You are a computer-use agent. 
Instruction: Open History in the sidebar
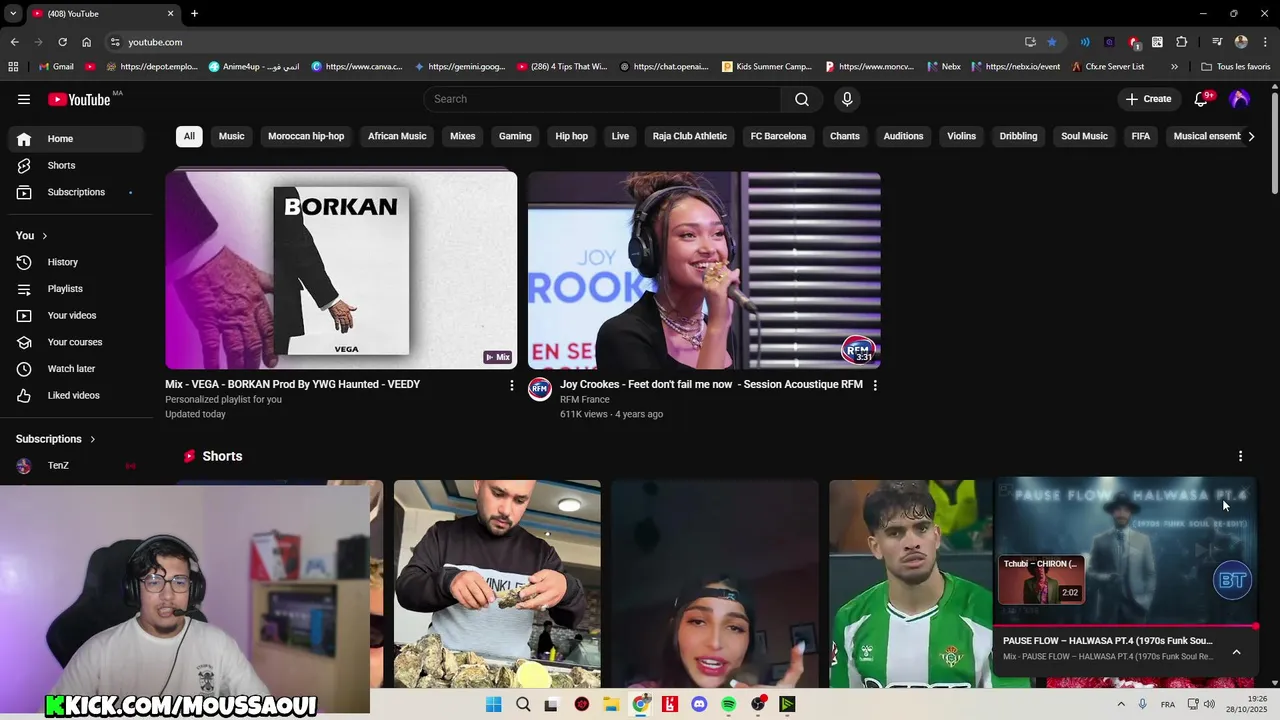click(x=76, y=262)
